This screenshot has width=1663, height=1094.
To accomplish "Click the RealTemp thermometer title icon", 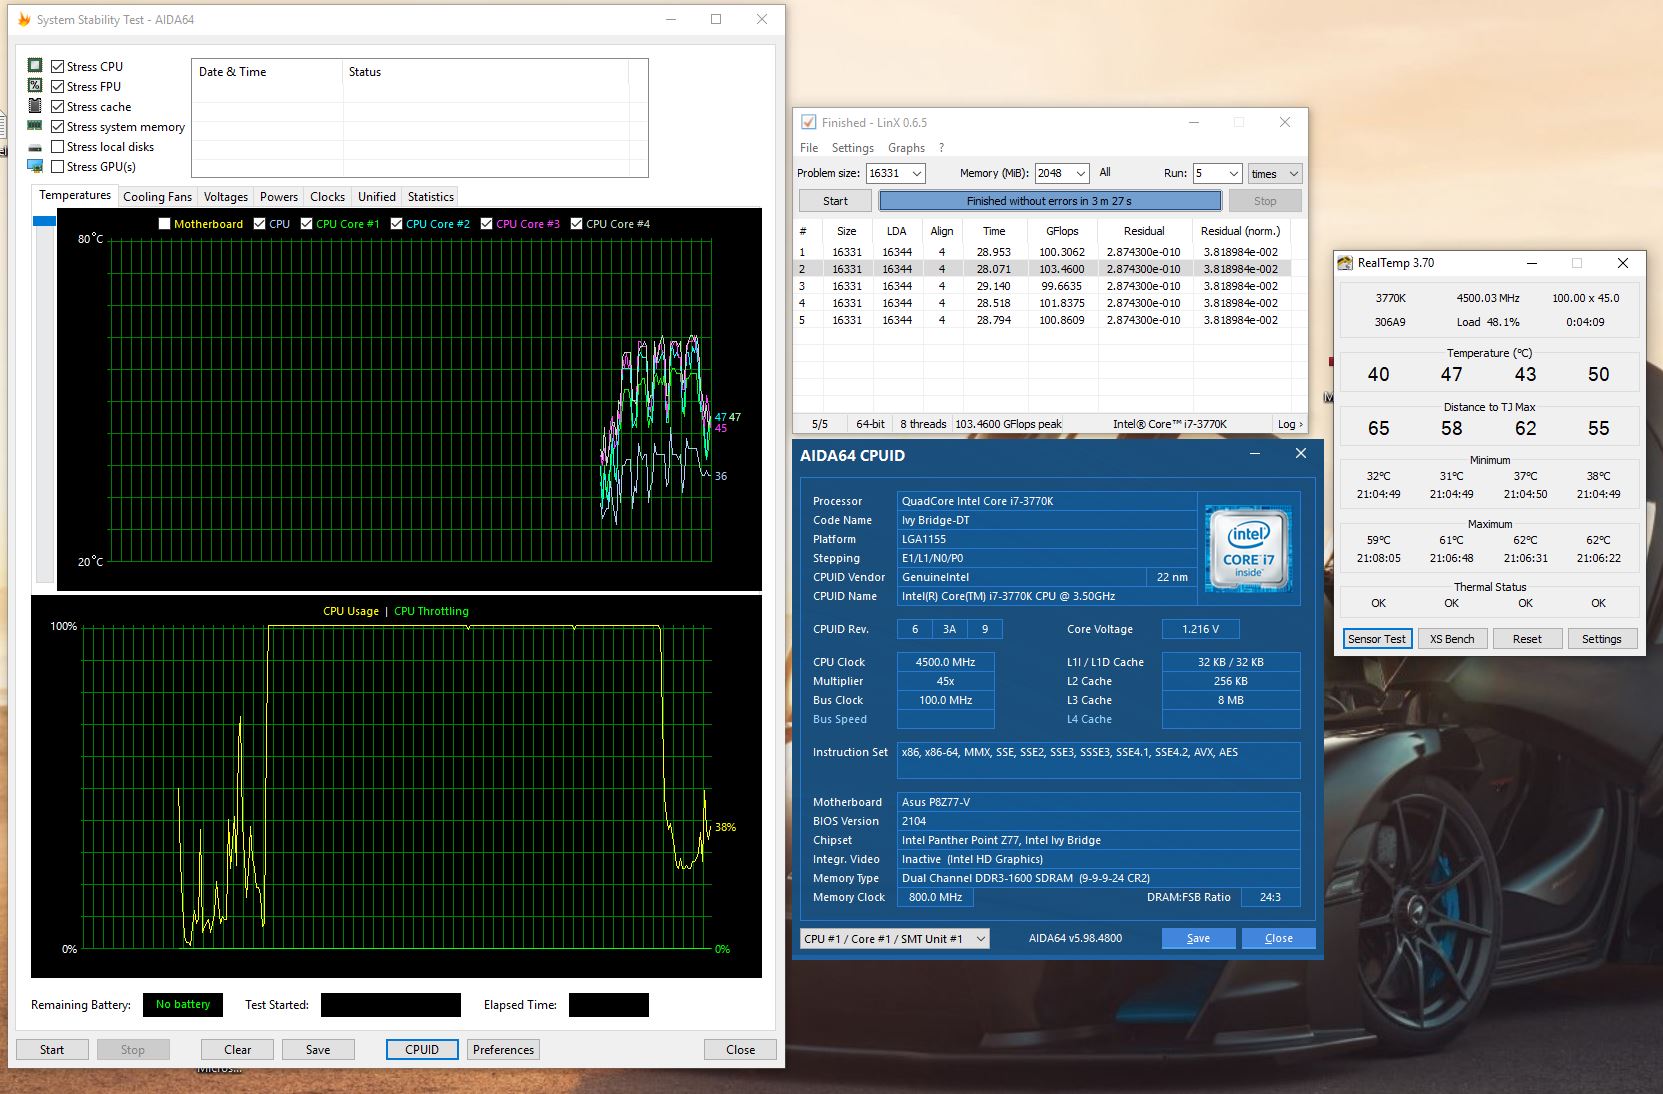I will tap(1345, 263).
